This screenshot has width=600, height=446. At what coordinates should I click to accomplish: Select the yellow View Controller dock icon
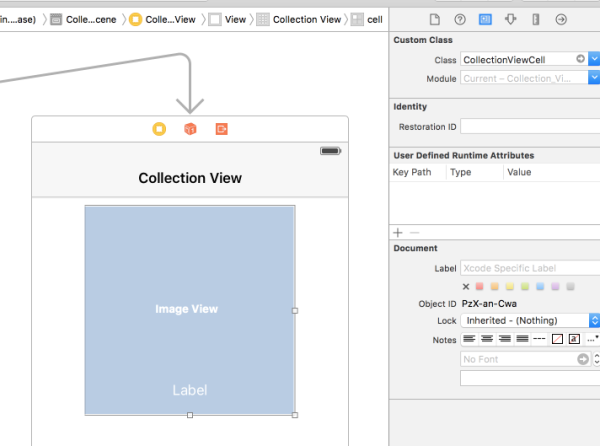tap(159, 129)
